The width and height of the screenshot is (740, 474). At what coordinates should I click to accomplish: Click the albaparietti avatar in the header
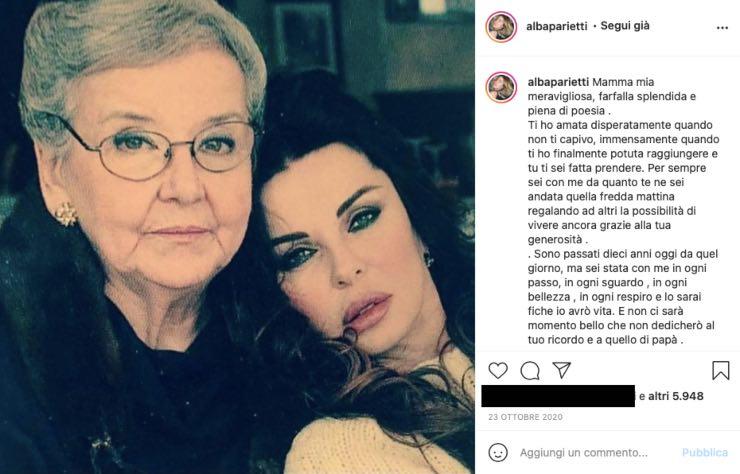click(x=501, y=27)
